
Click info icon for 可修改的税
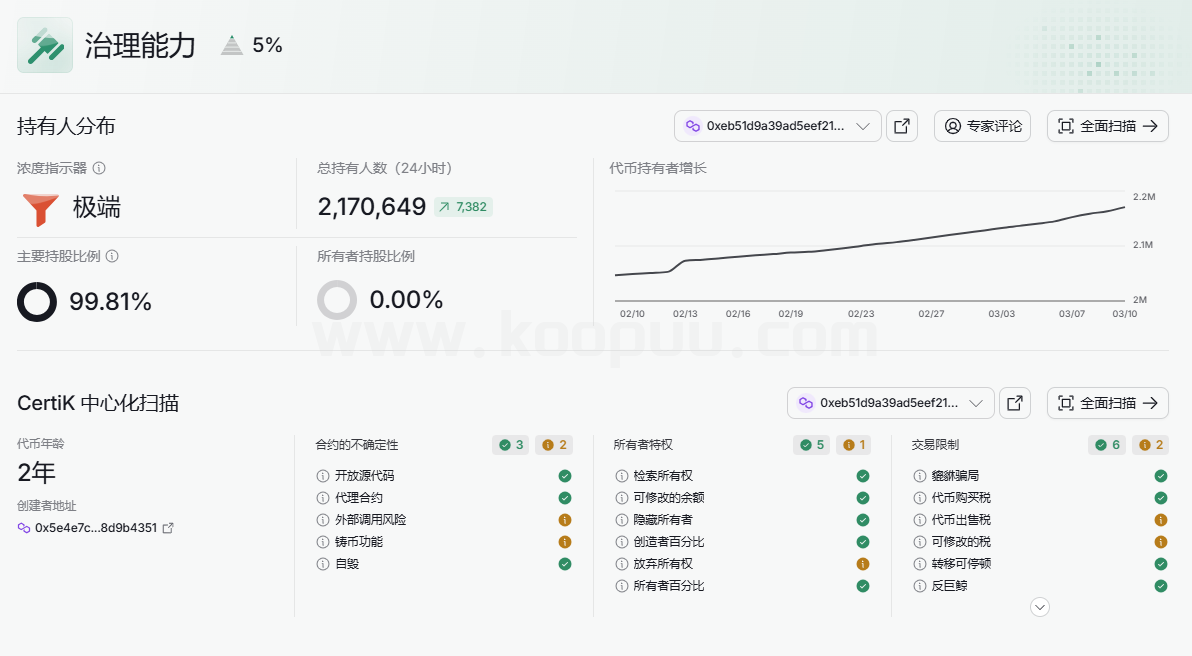[919, 542]
